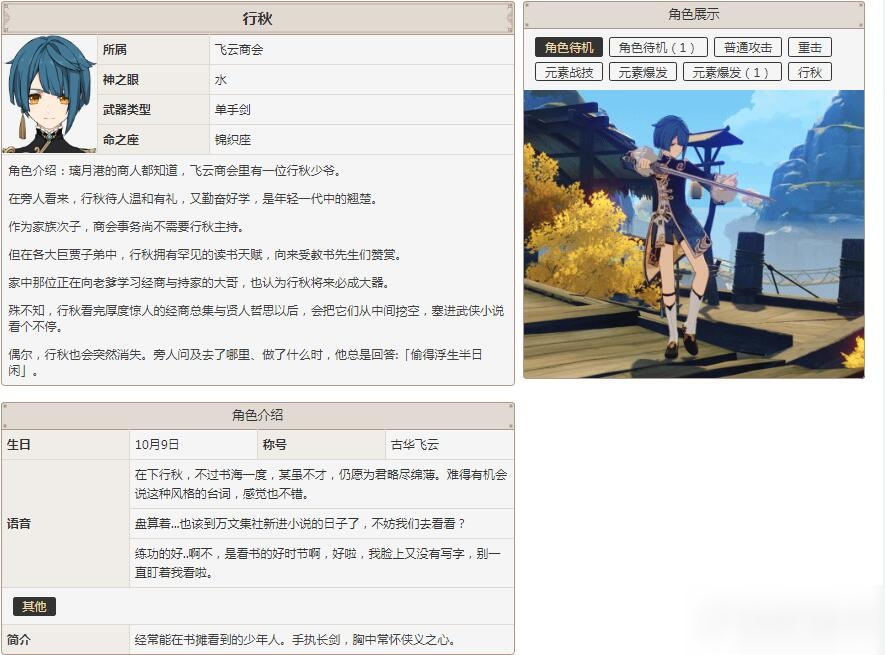Click the 行秋 character portrait avatar
Screen dimensions: 885x655
pos(50,94)
